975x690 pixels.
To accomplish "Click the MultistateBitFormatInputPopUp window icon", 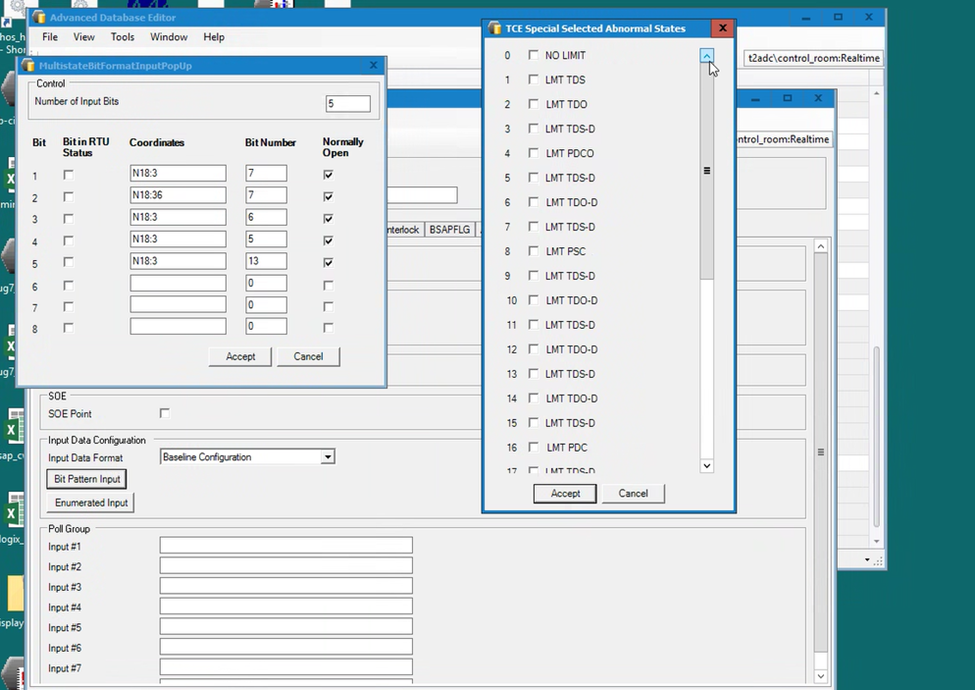I will point(28,65).
